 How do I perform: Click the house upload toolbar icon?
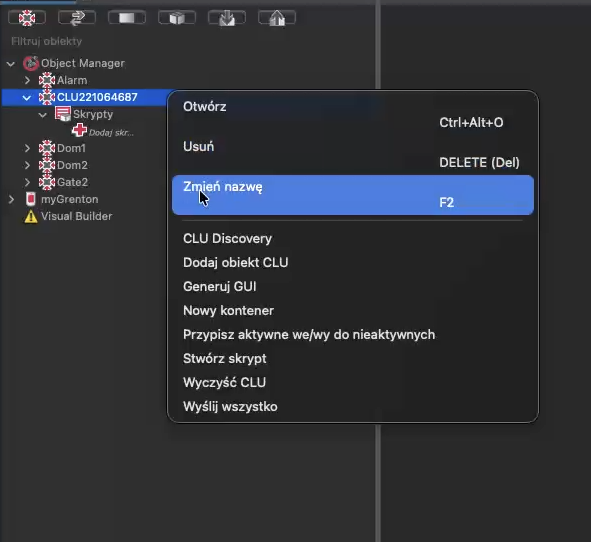277,18
